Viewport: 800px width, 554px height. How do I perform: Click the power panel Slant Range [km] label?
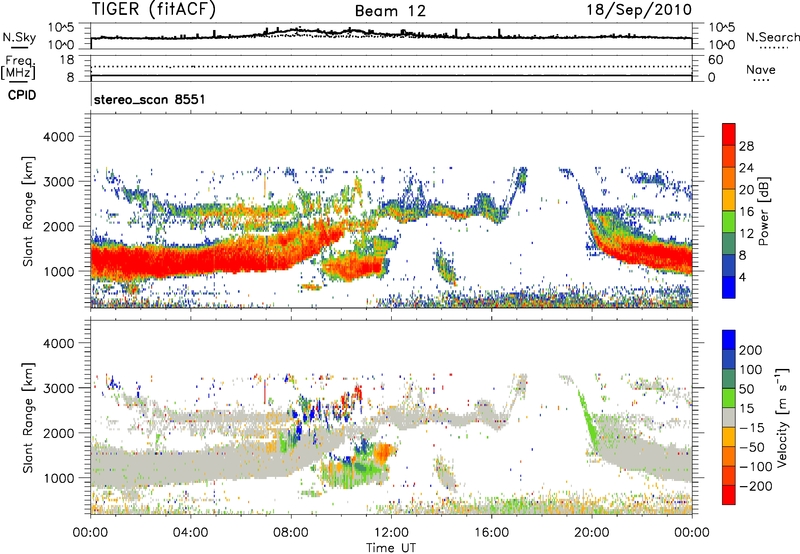[28, 211]
